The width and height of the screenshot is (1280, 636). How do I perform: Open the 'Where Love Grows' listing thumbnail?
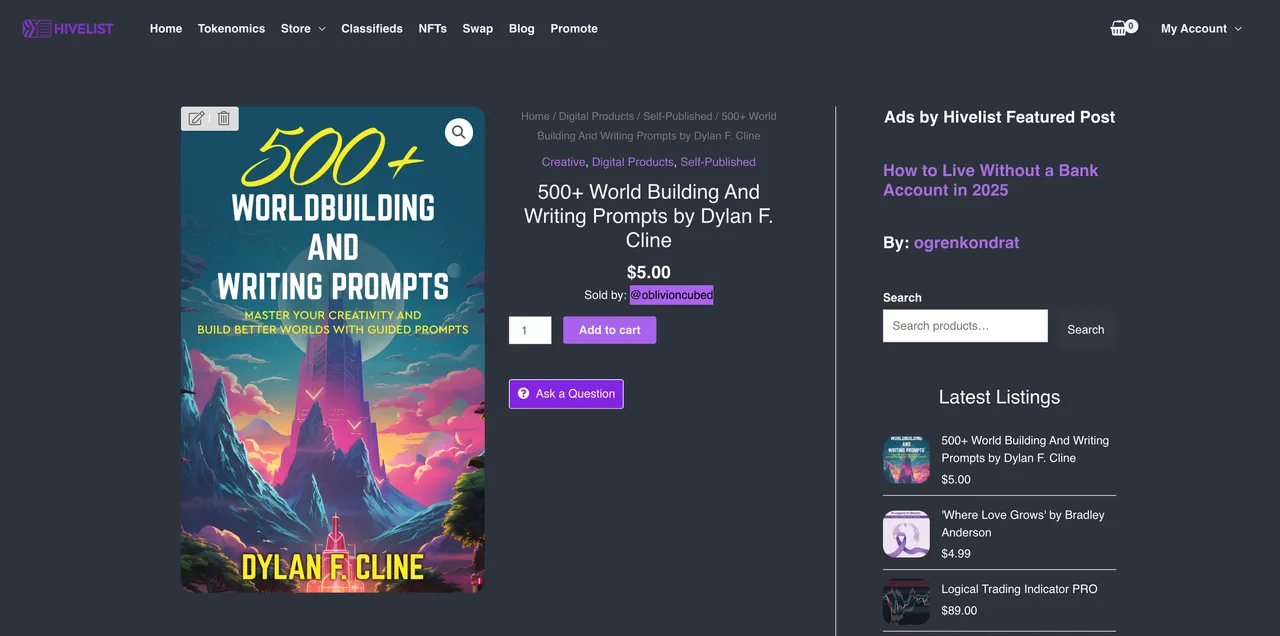[x=906, y=533]
